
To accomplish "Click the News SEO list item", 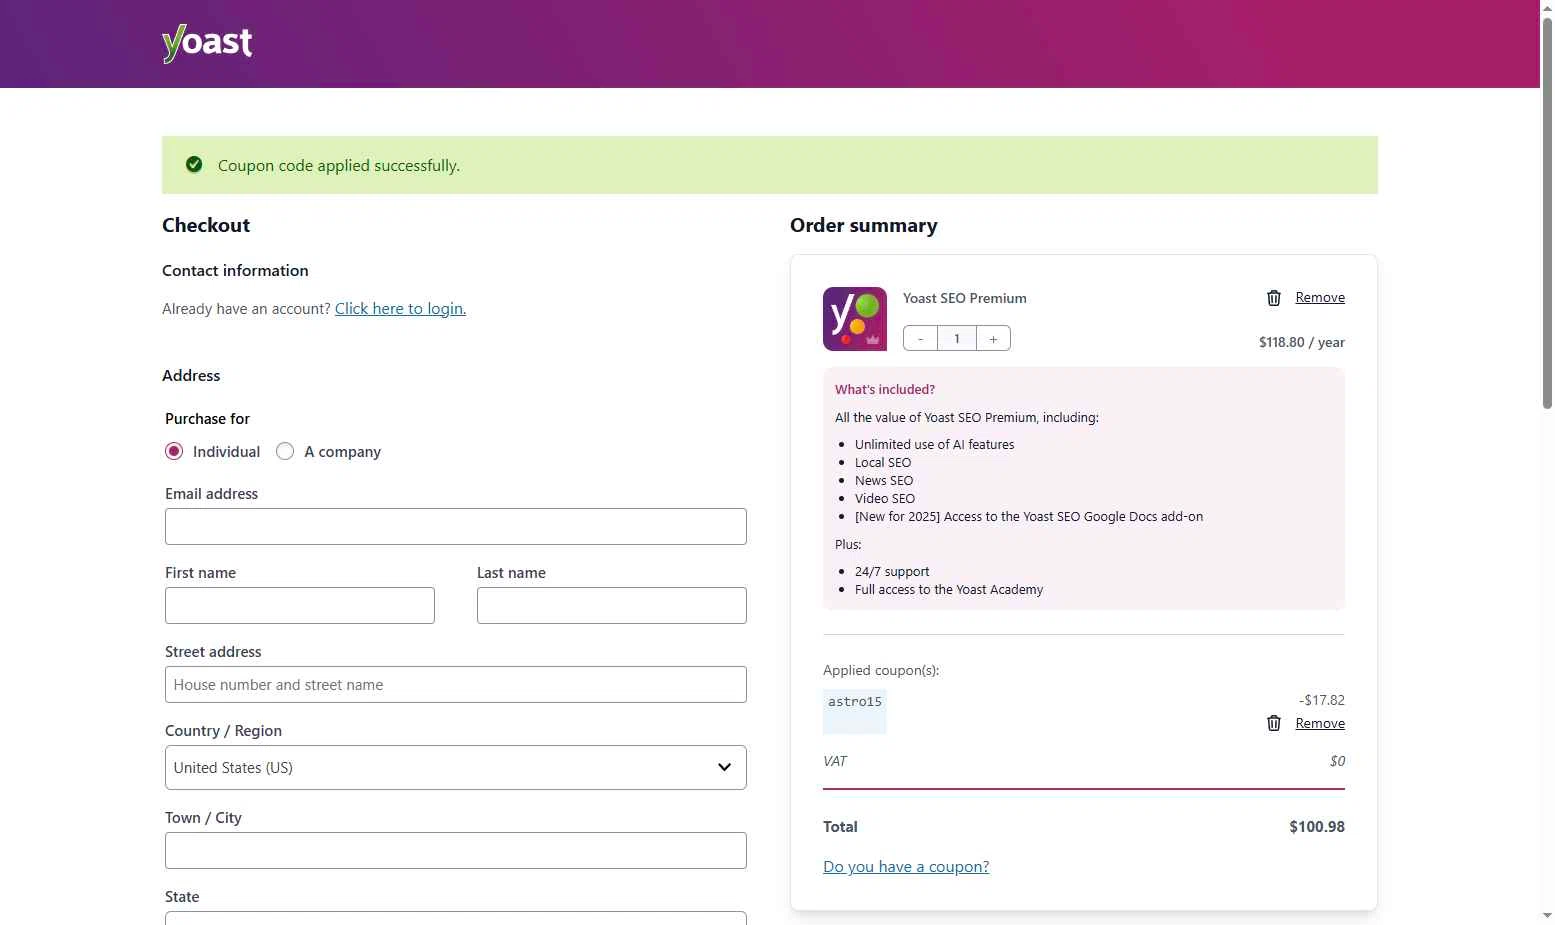I will 884,481.
